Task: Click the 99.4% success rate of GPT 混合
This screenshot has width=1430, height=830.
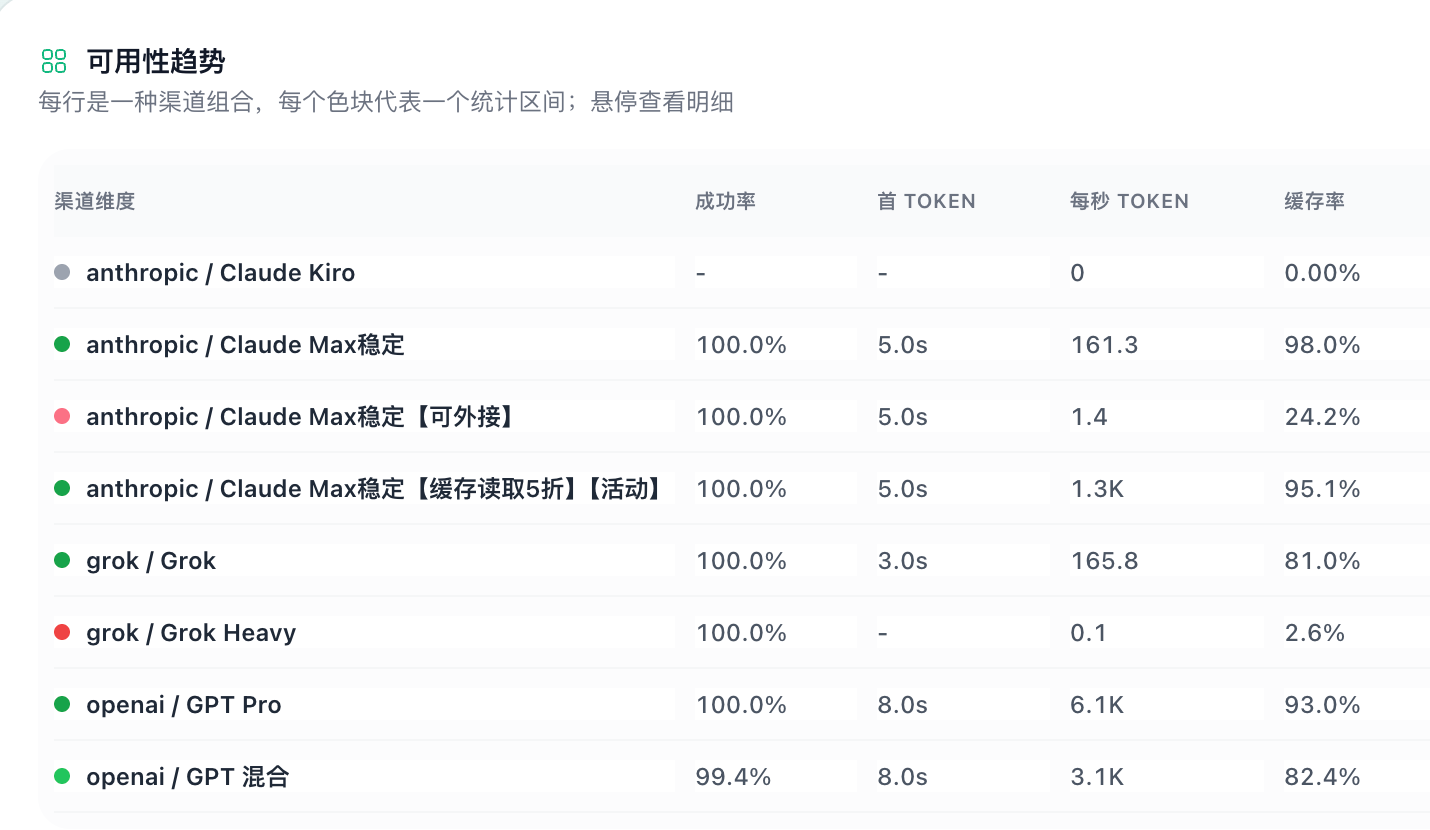Action: [734, 777]
